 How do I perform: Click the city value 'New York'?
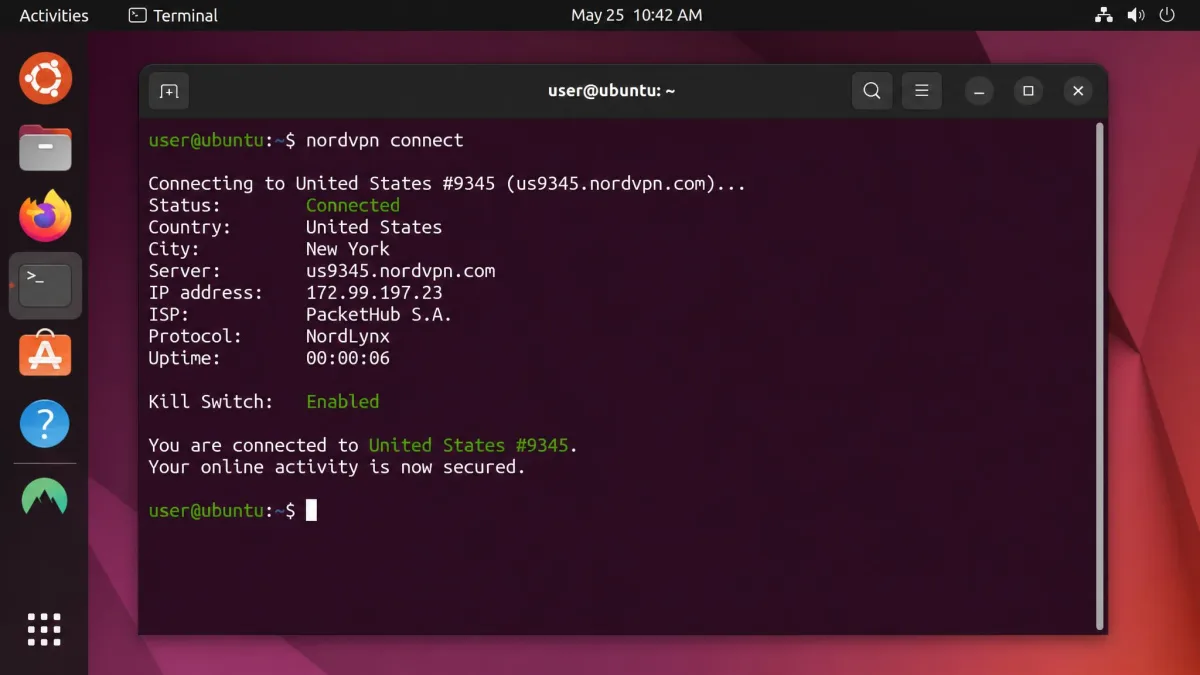coord(348,249)
